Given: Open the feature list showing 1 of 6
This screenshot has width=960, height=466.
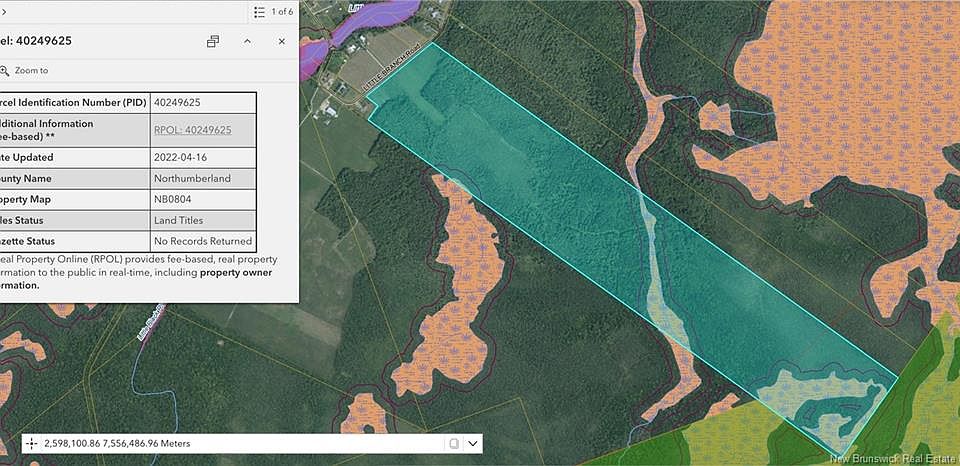Looking at the screenshot, I should tap(272, 11).
